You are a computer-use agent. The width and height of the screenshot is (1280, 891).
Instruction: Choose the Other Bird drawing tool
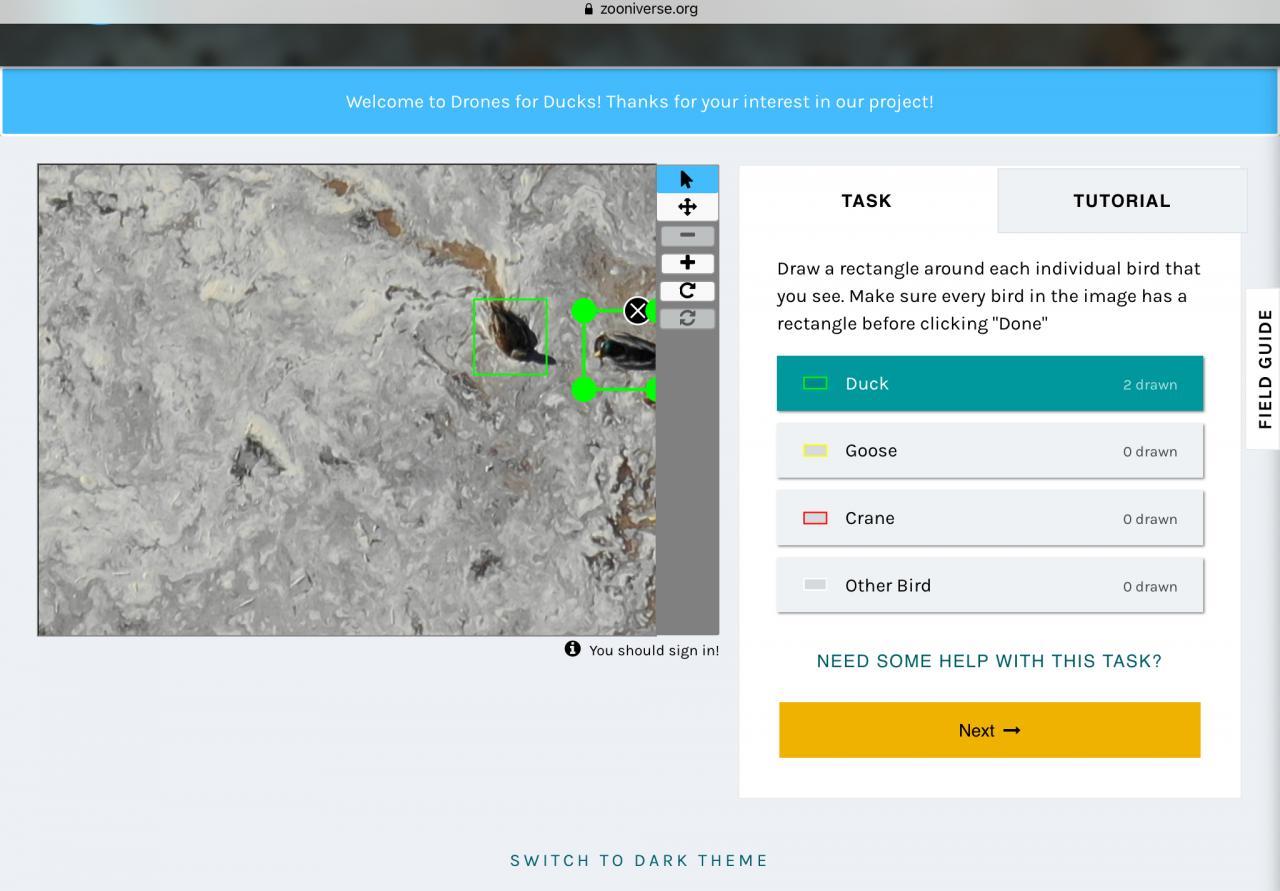tap(990, 585)
